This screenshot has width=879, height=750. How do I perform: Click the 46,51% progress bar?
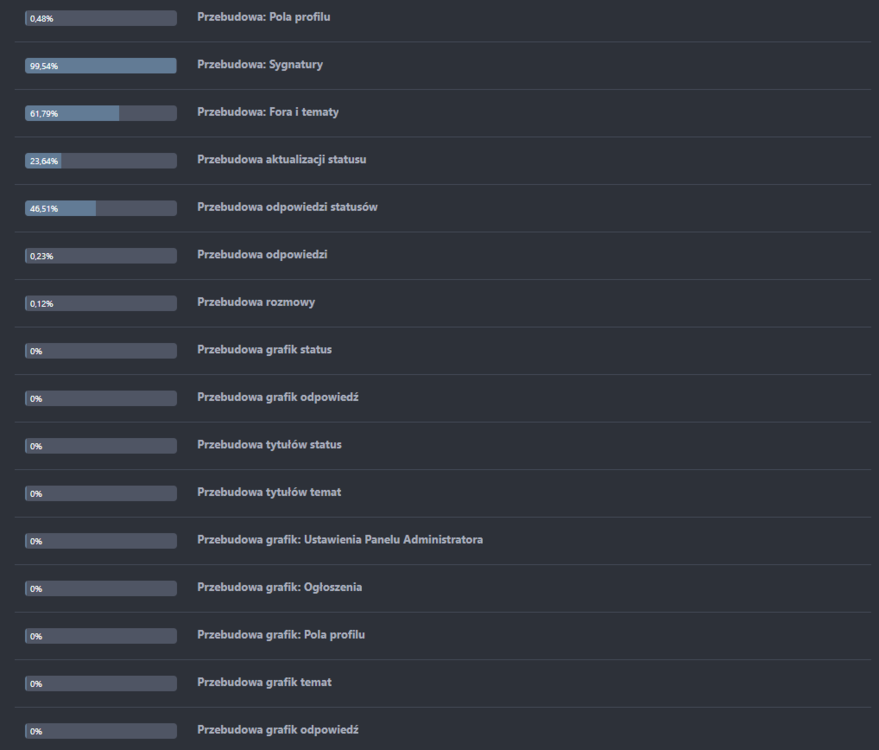(100, 208)
